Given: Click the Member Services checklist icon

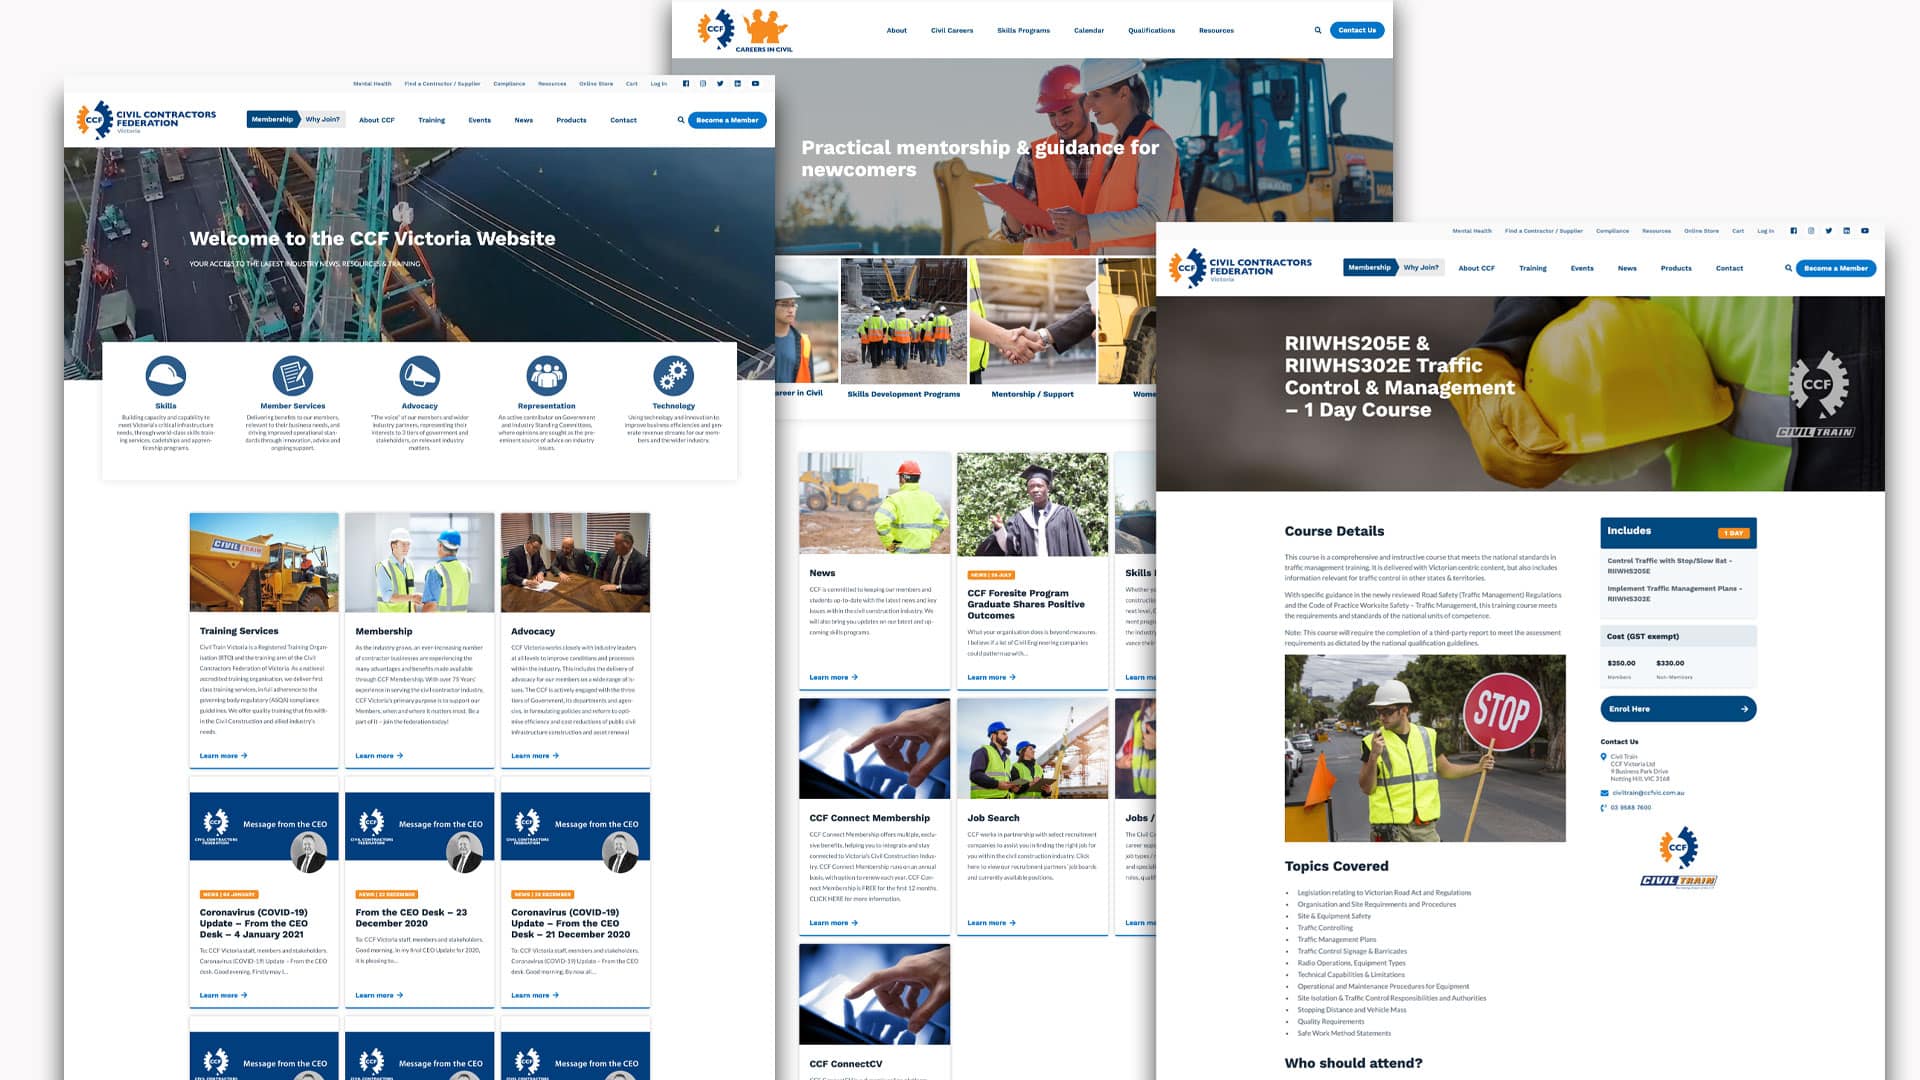Looking at the screenshot, I should pyautogui.click(x=293, y=376).
